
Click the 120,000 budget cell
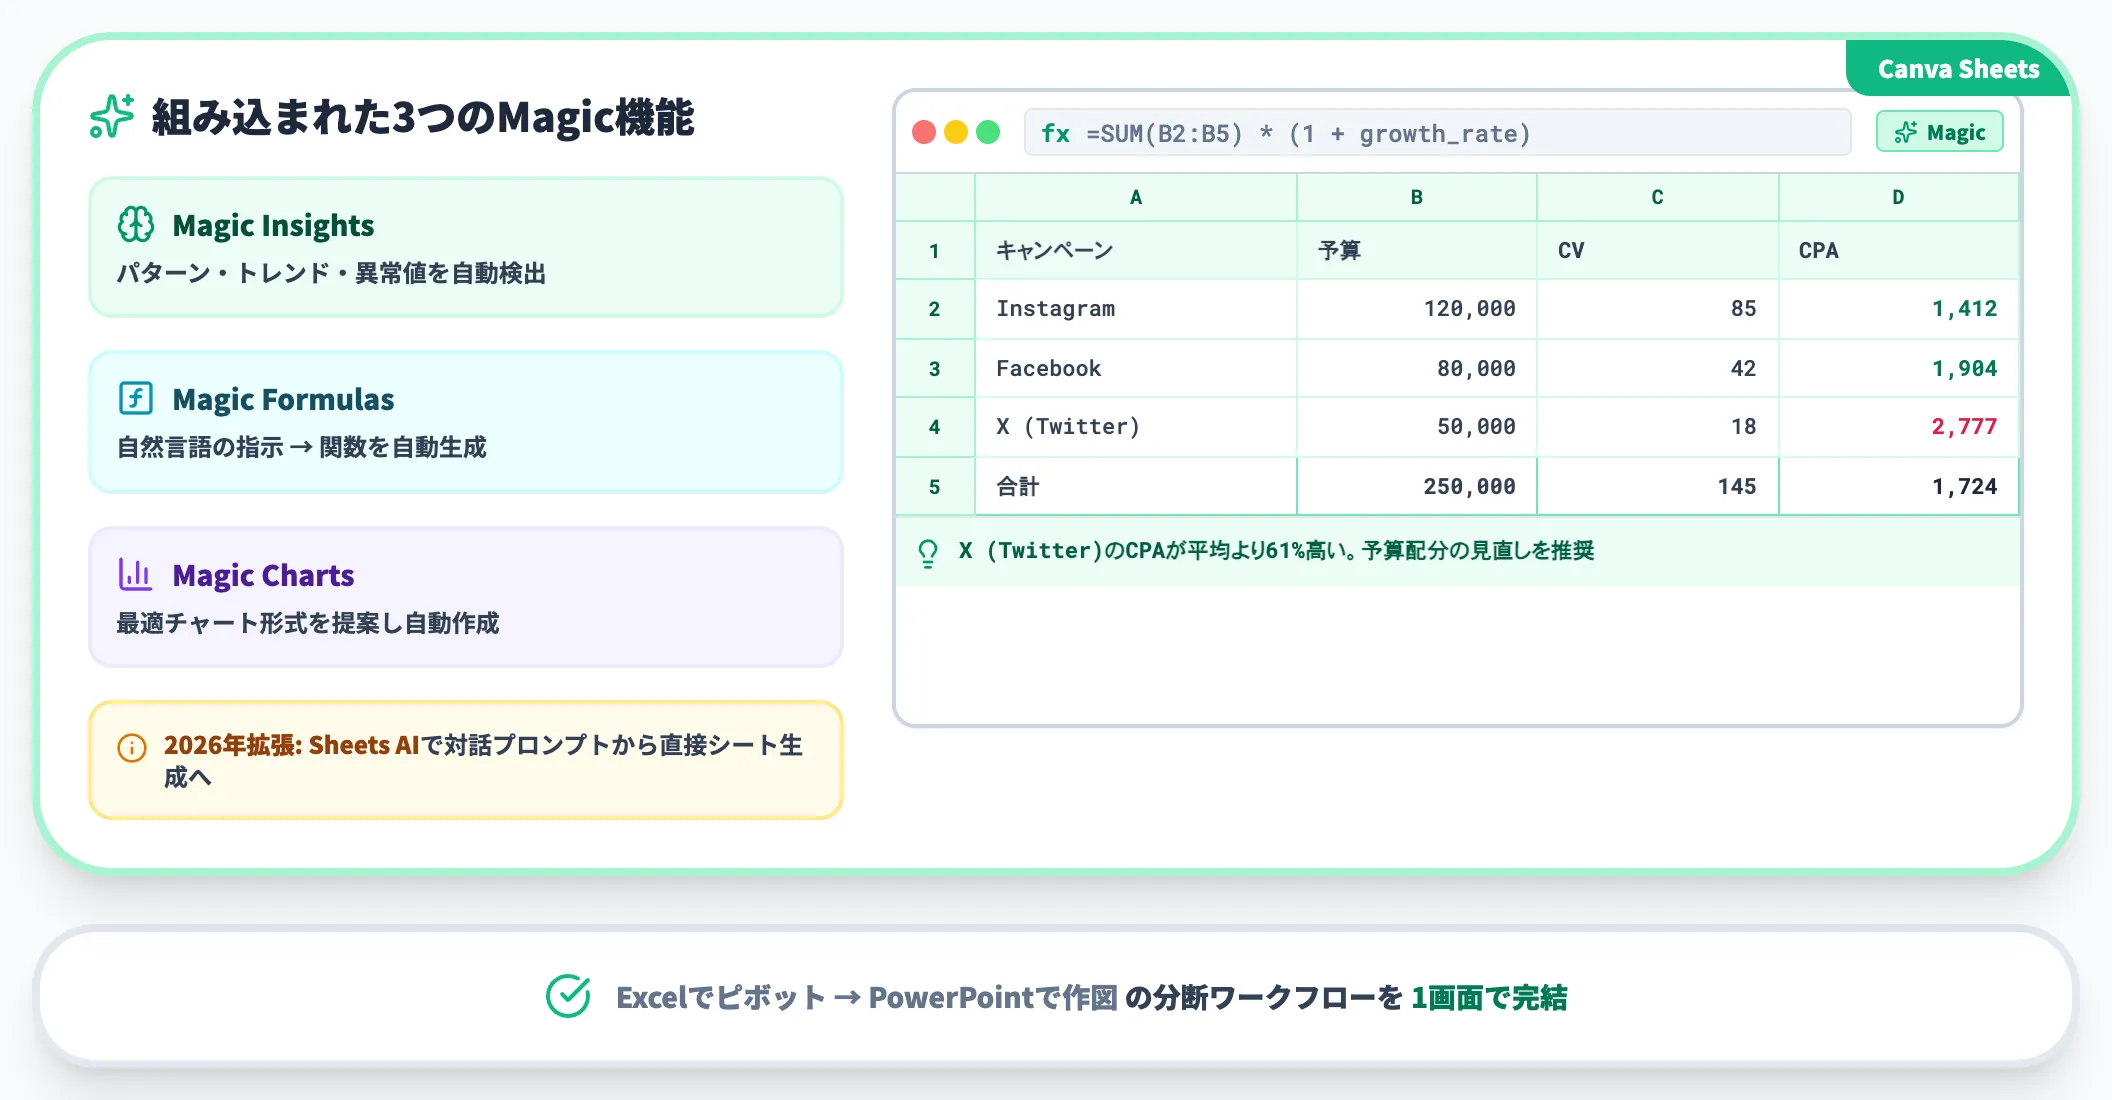coord(1416,309)
